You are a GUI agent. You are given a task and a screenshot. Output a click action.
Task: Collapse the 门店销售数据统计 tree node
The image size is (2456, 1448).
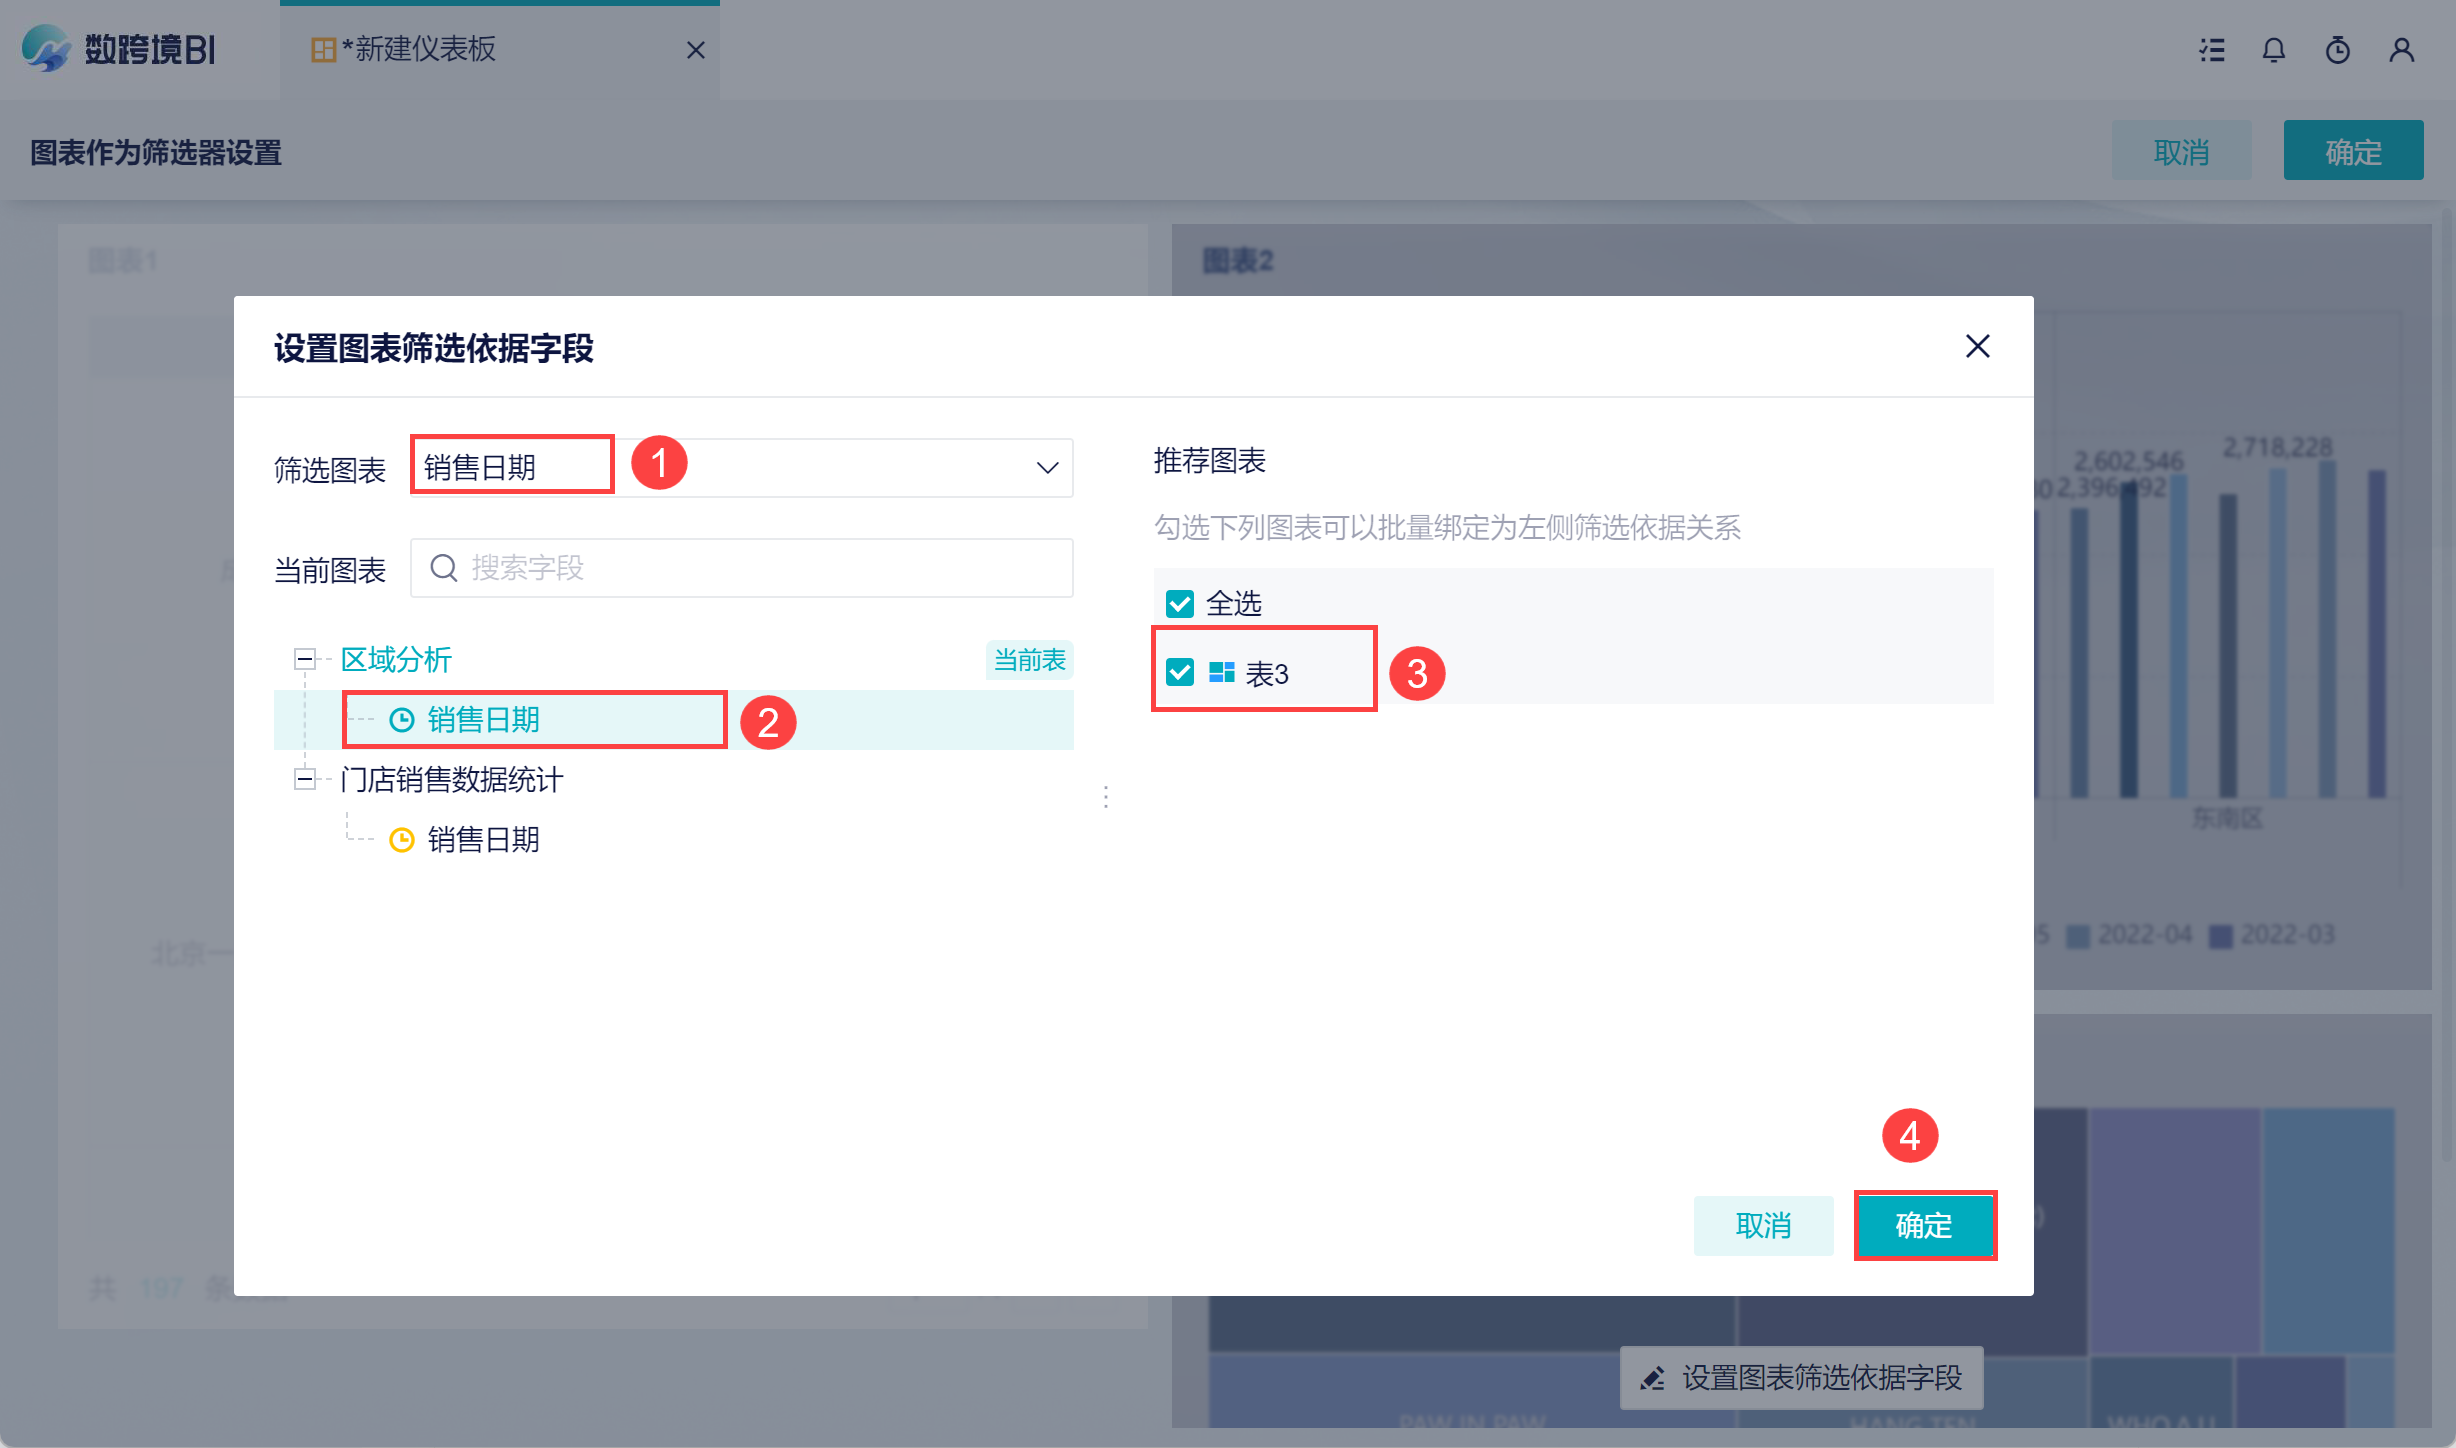pyautogui.click(x=304, y=779)
